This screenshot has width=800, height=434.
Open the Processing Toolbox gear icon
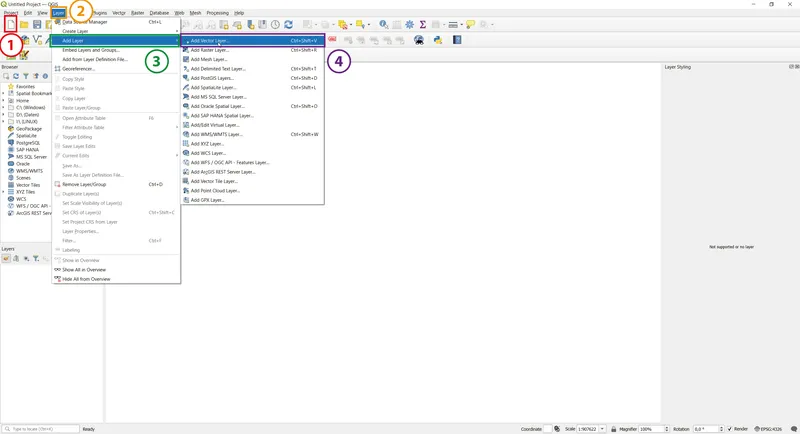(409, 24)
